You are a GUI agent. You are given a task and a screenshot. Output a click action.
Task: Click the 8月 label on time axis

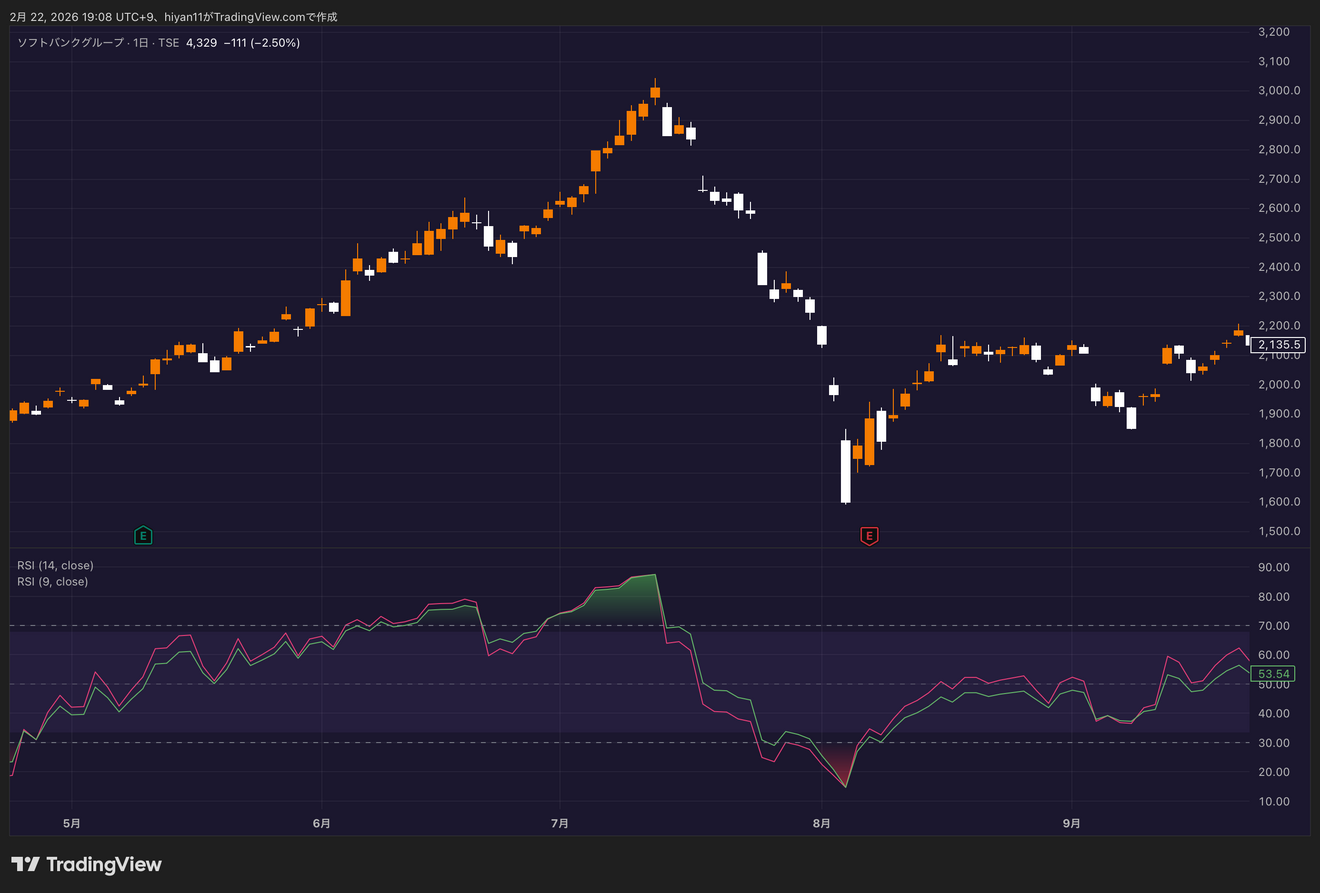821,824
